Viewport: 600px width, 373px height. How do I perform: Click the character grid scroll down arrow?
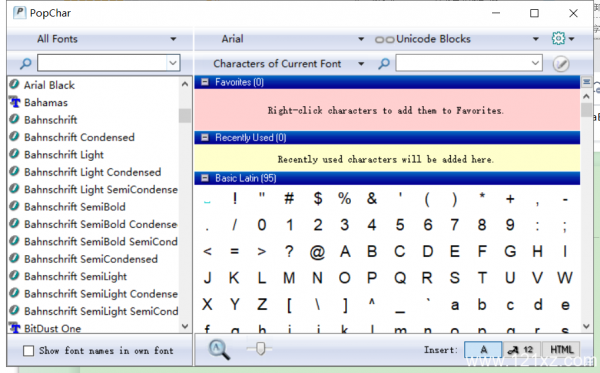586,326
